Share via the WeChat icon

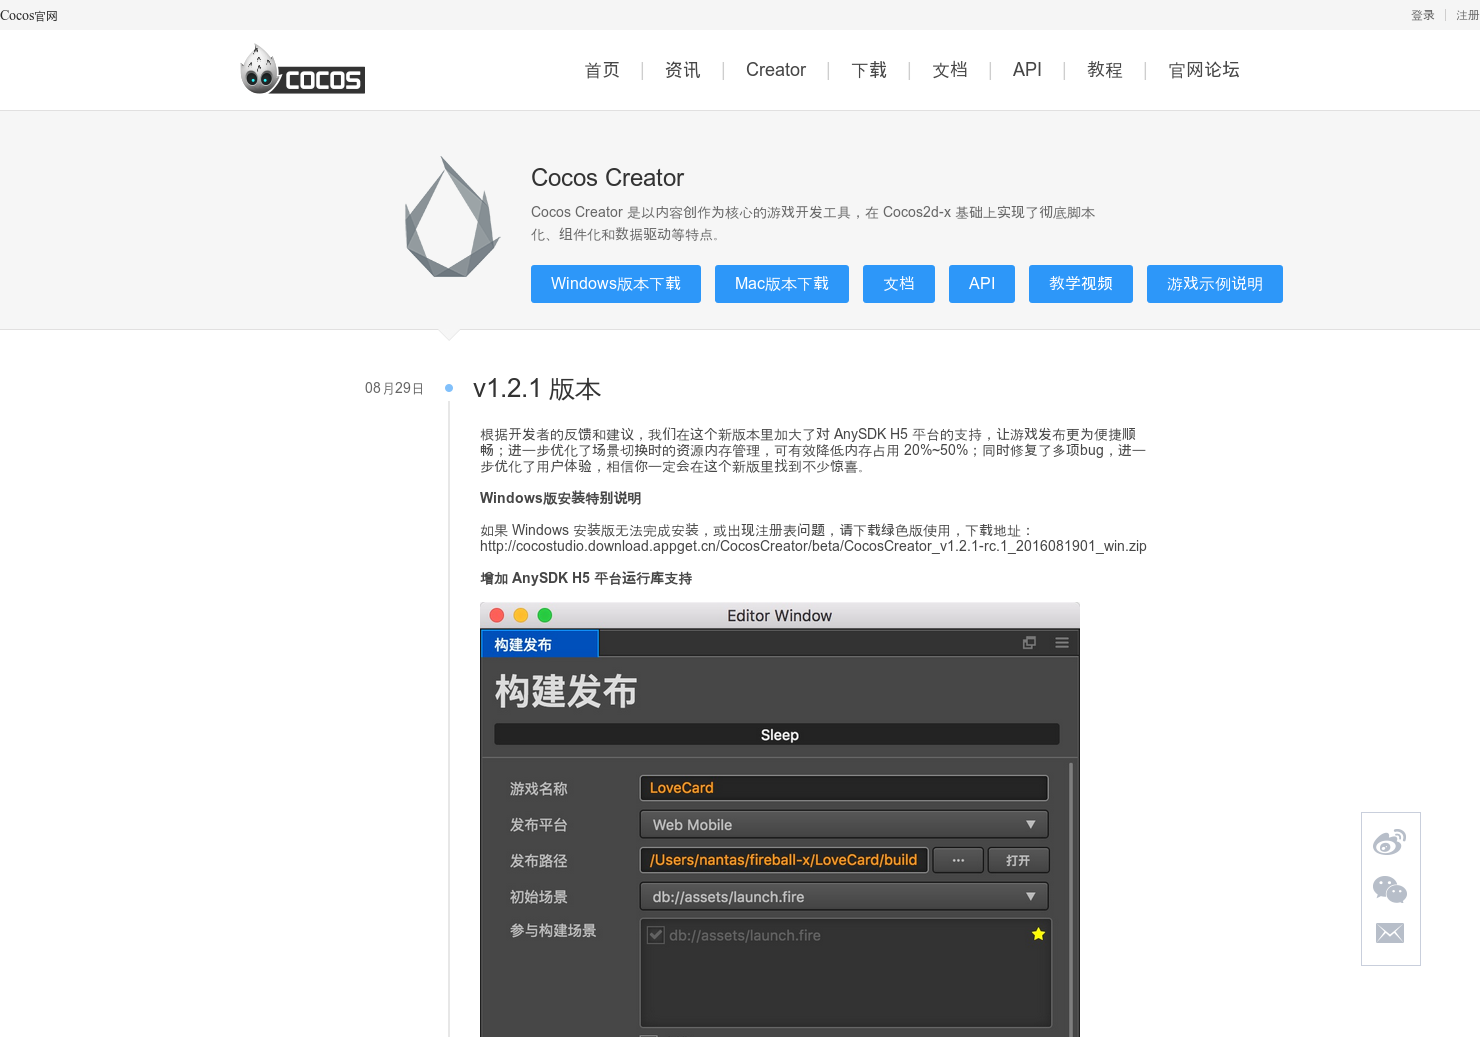(x=1390, y=889)
